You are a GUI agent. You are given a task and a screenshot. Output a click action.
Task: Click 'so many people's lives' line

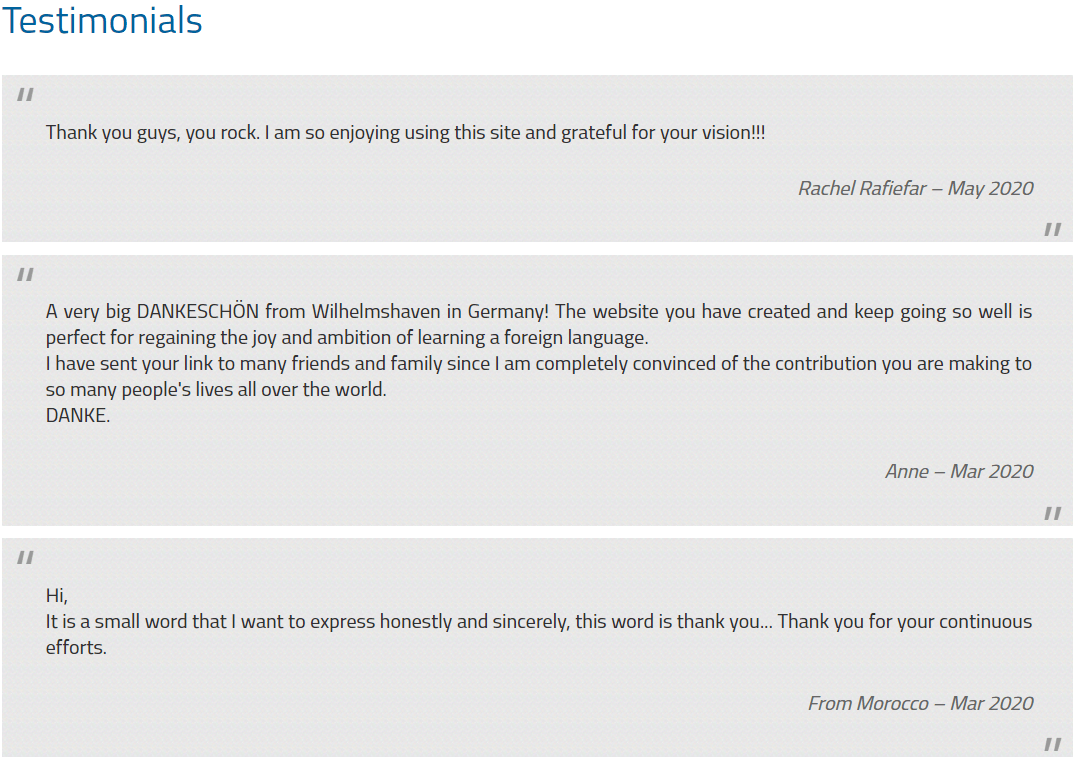(216, 389)
